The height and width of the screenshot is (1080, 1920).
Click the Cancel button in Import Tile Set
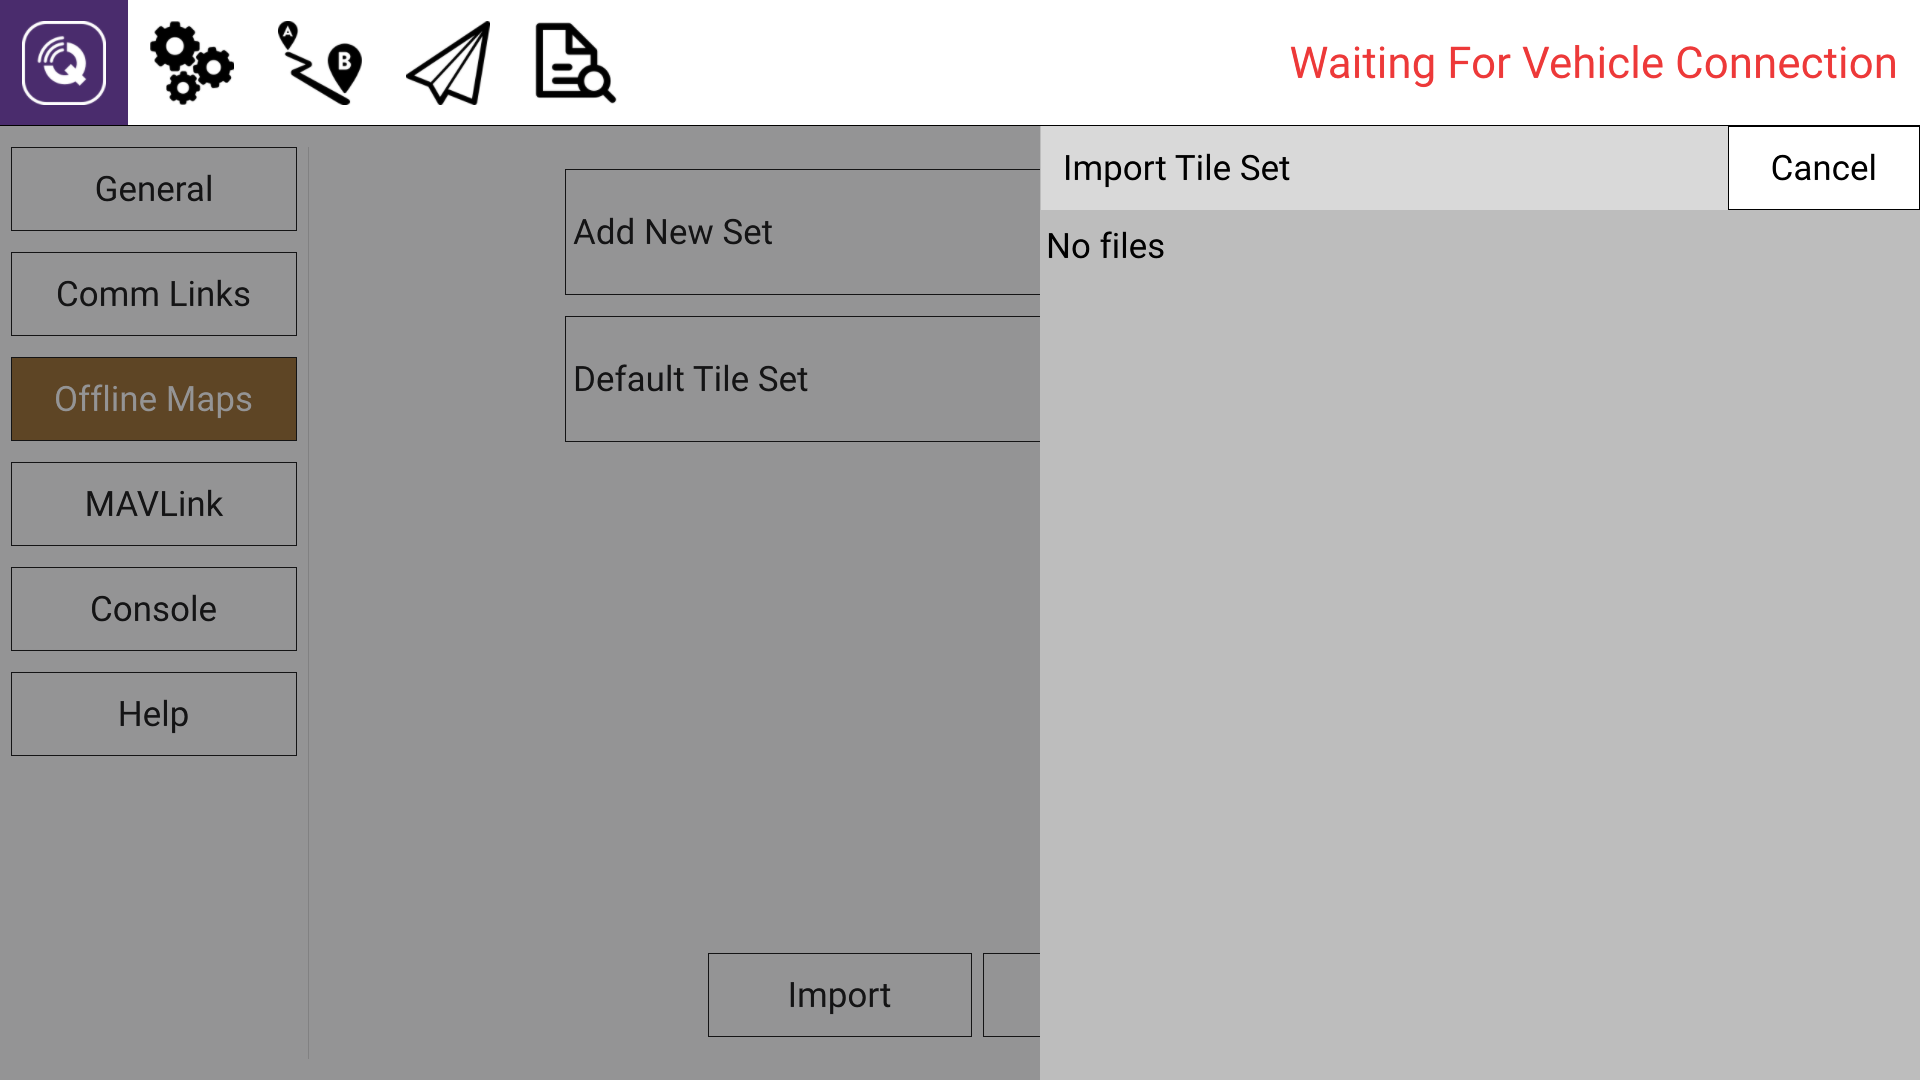pos(1822,167)
